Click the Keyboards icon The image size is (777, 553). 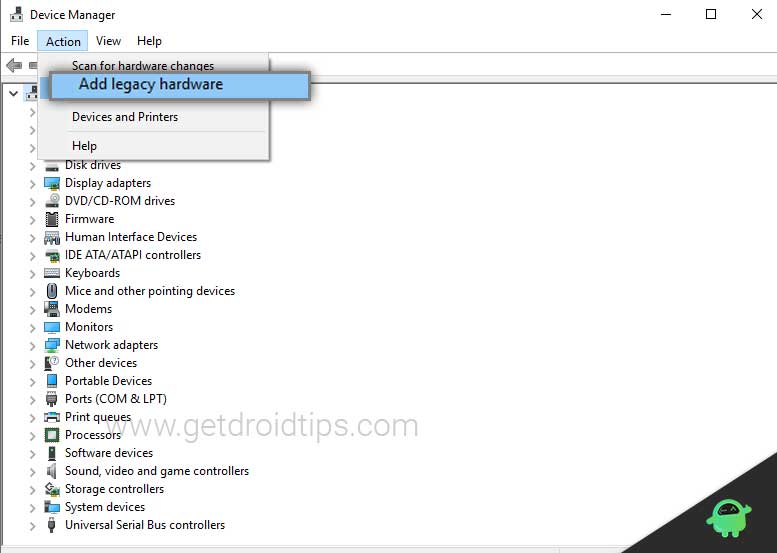(52, 273)
